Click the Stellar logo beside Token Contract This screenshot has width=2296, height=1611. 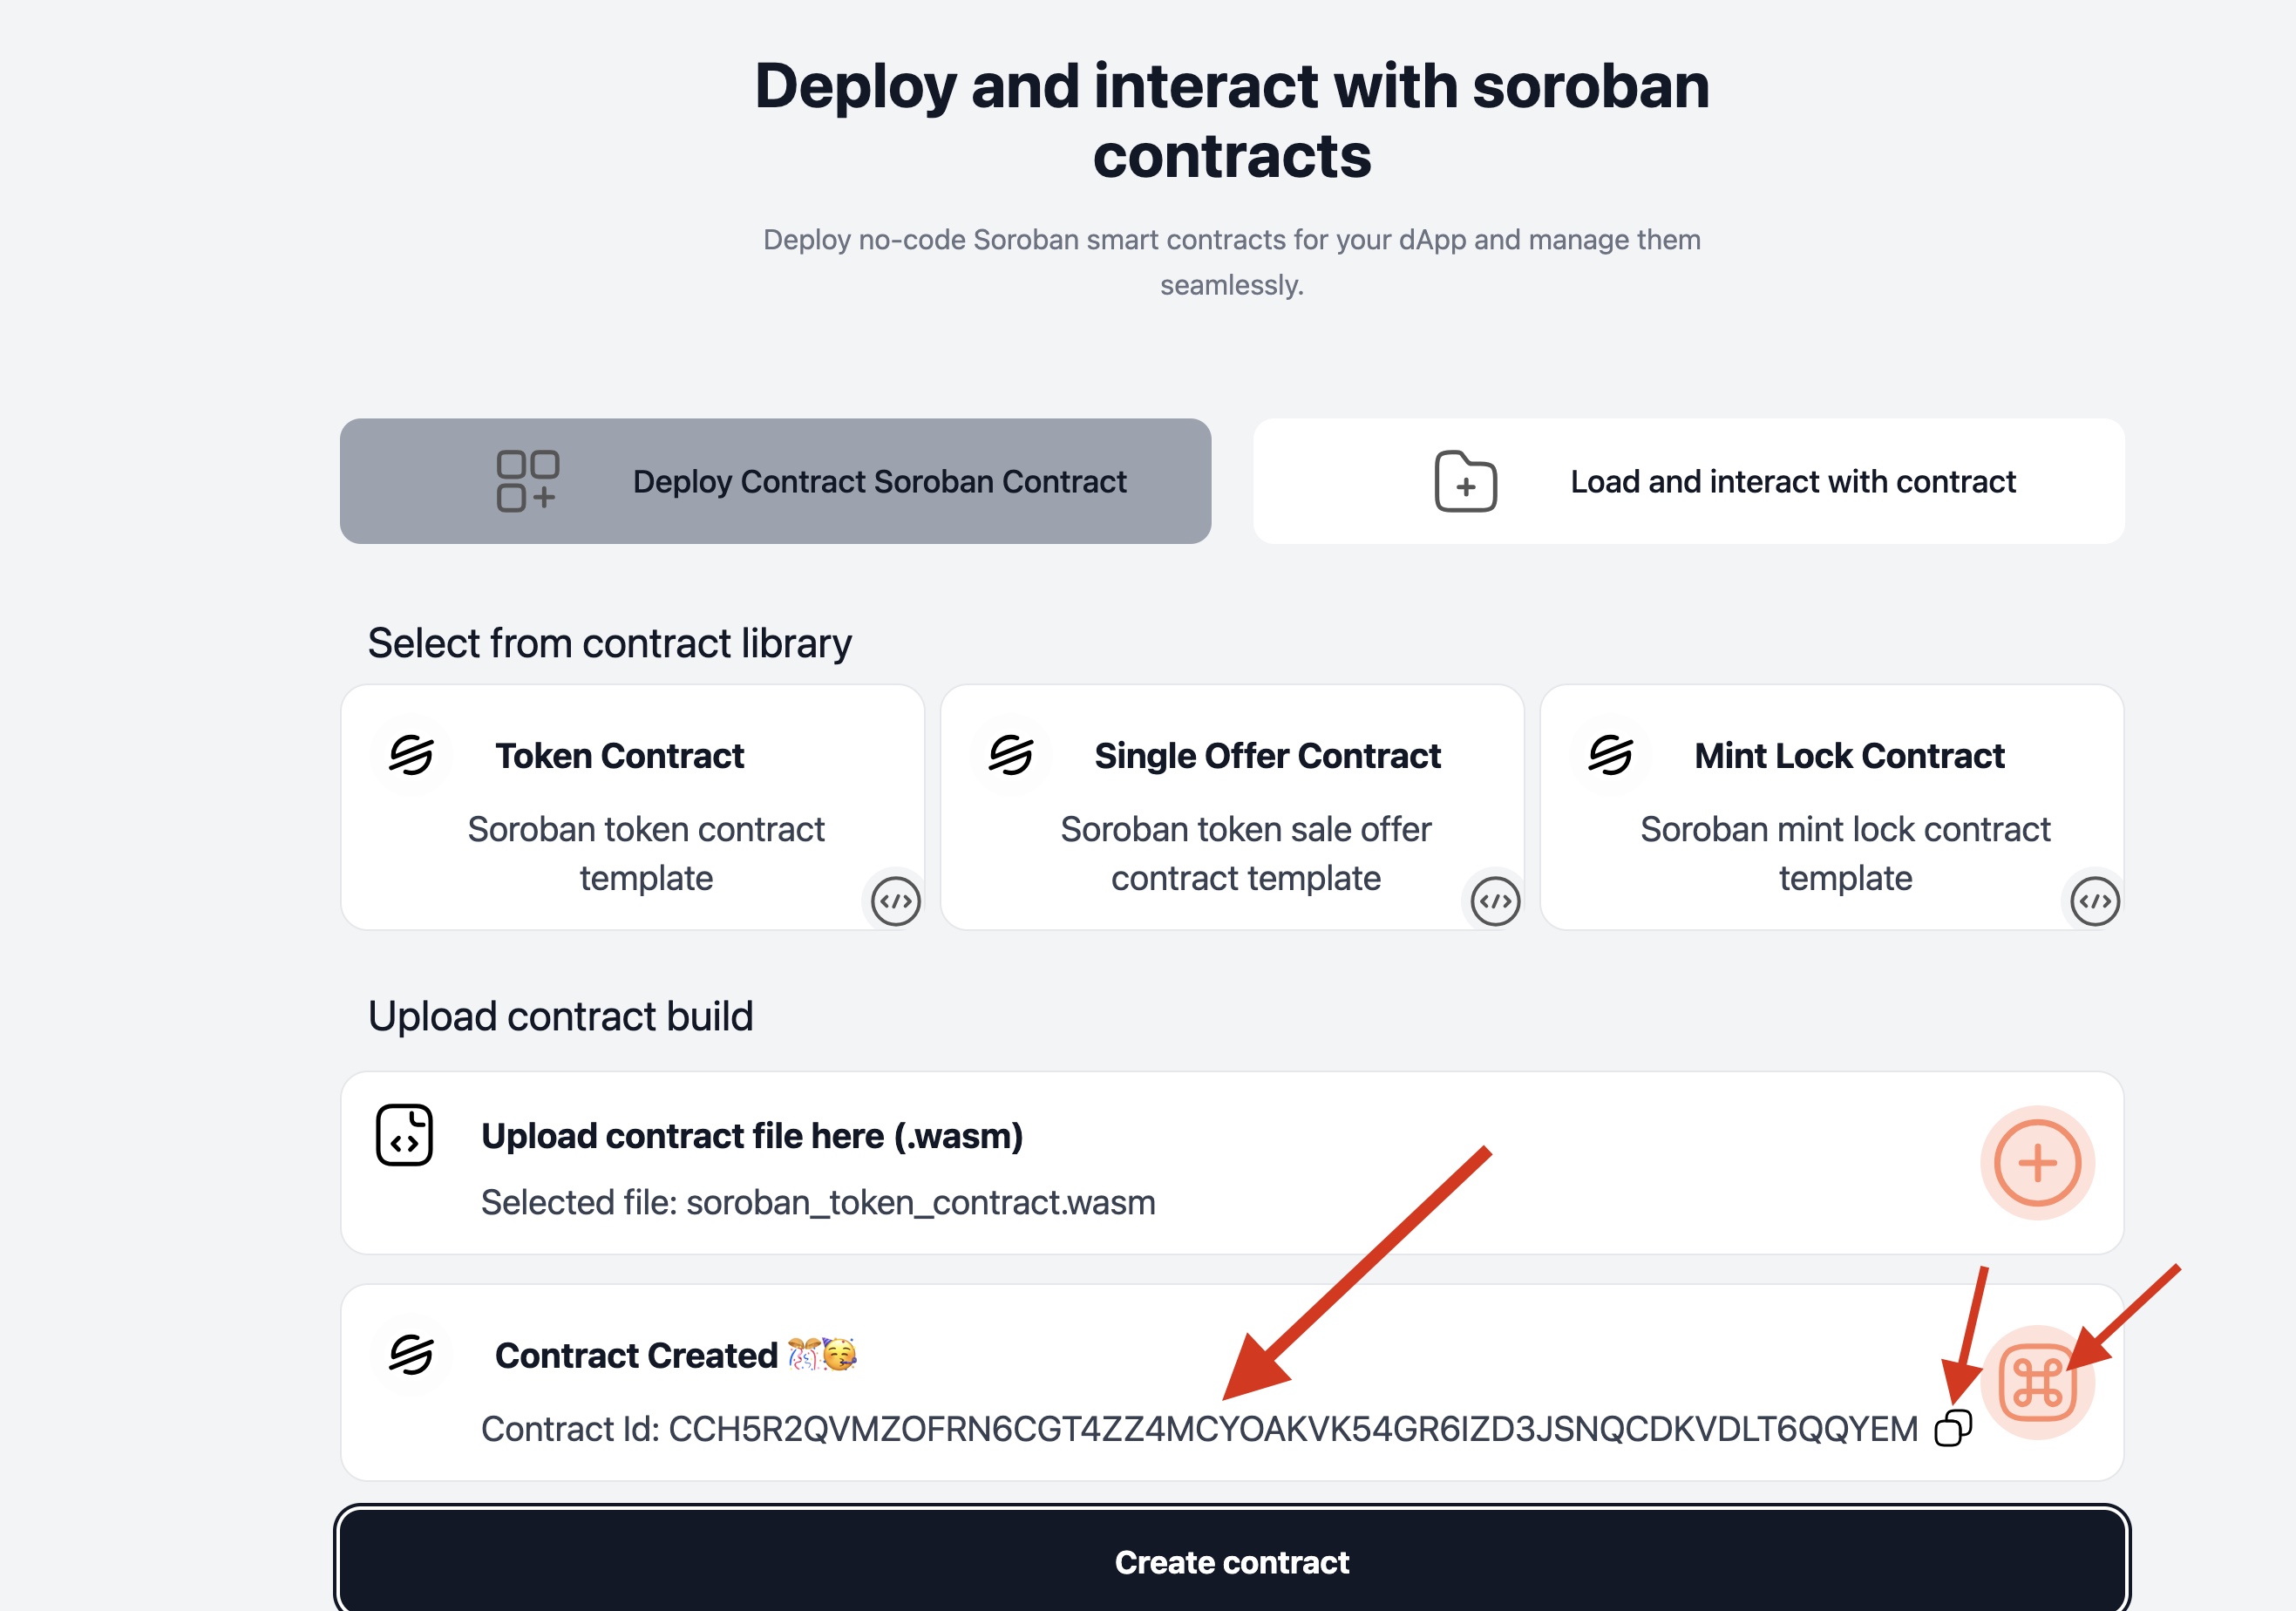coord(411,755)
